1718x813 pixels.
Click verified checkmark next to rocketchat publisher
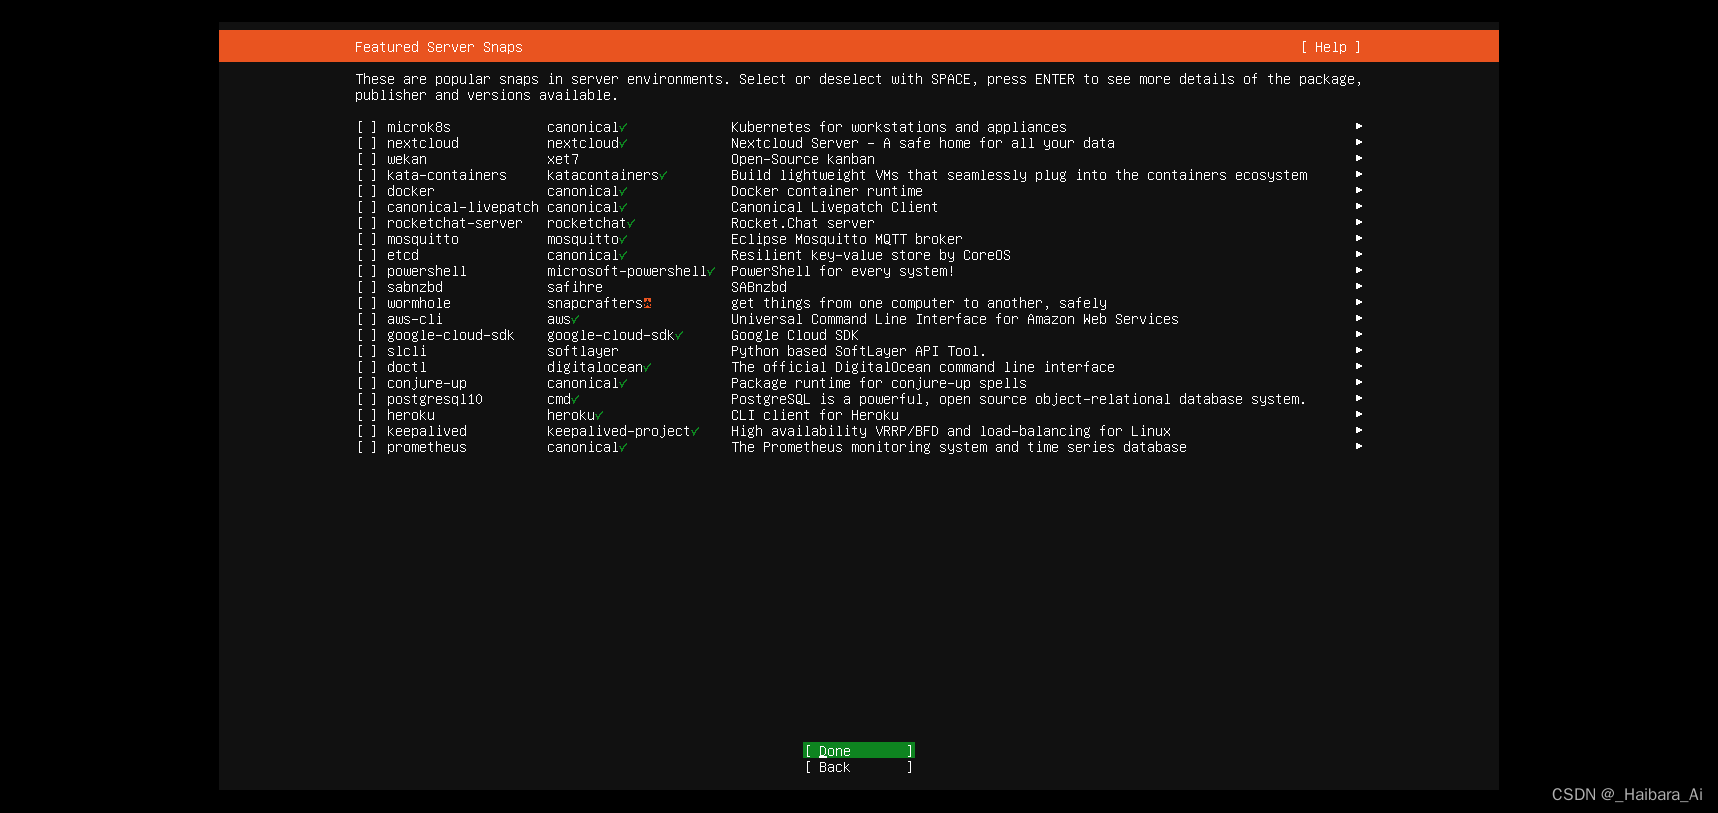click(631, 223)
